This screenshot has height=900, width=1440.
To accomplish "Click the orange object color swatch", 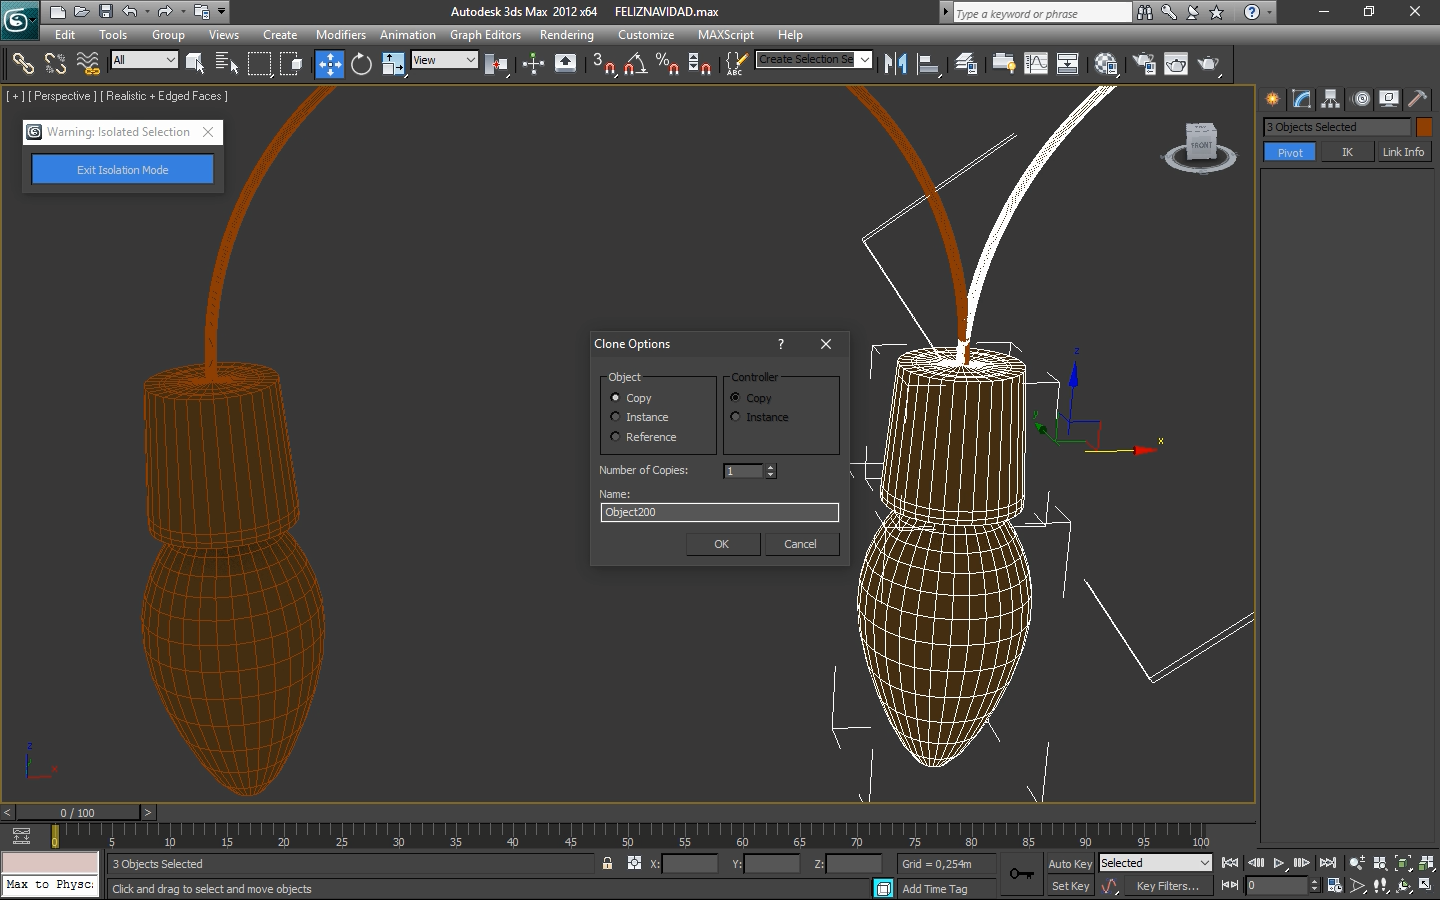I will (1424, 127).
